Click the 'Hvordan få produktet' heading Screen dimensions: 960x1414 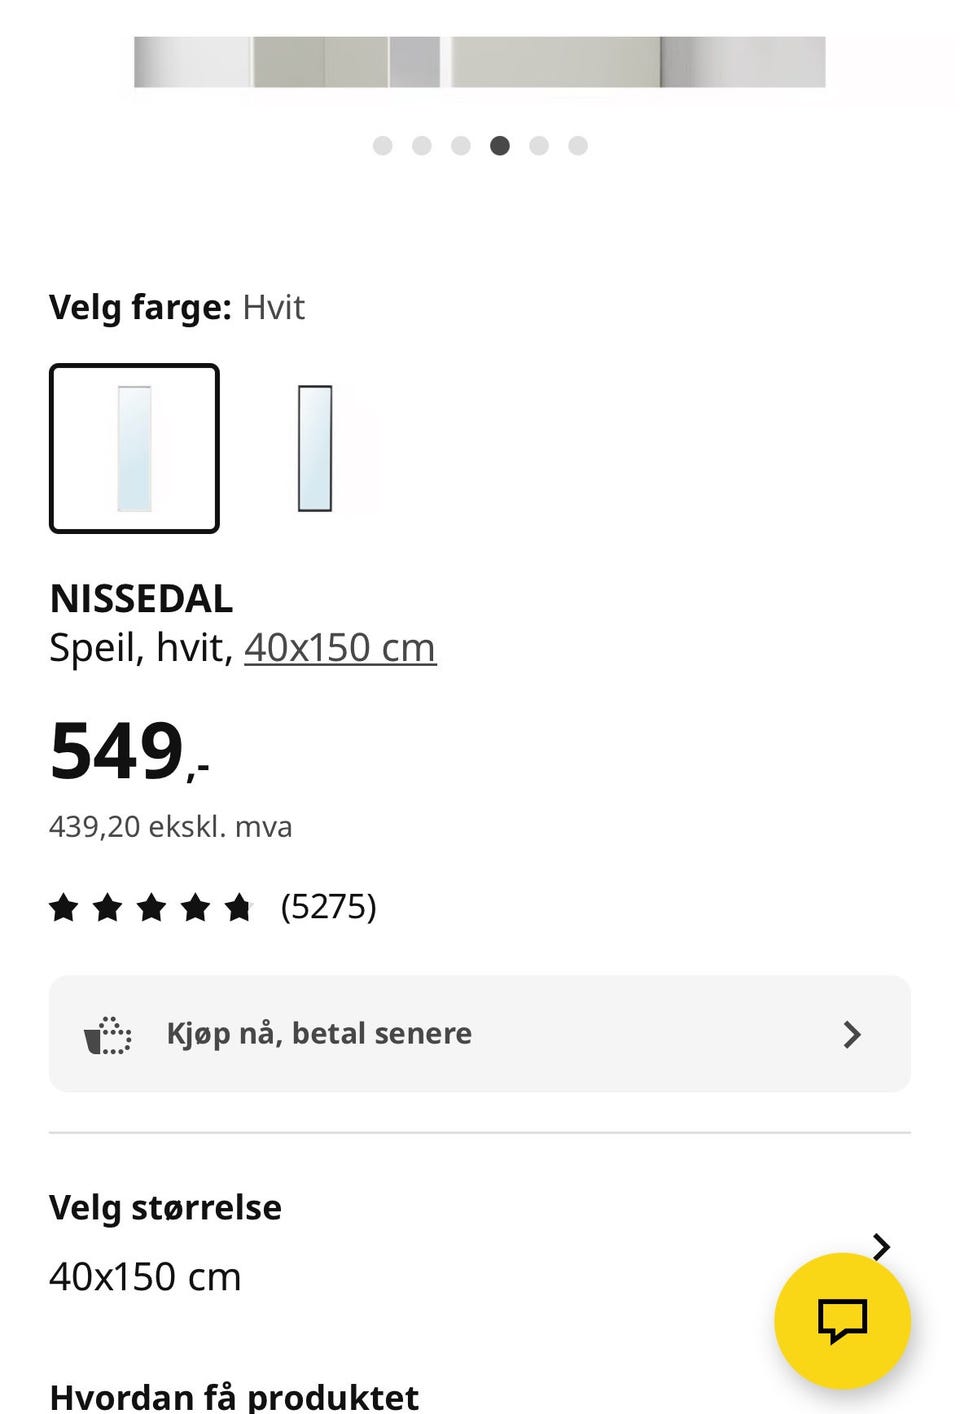click(234, 1396)
